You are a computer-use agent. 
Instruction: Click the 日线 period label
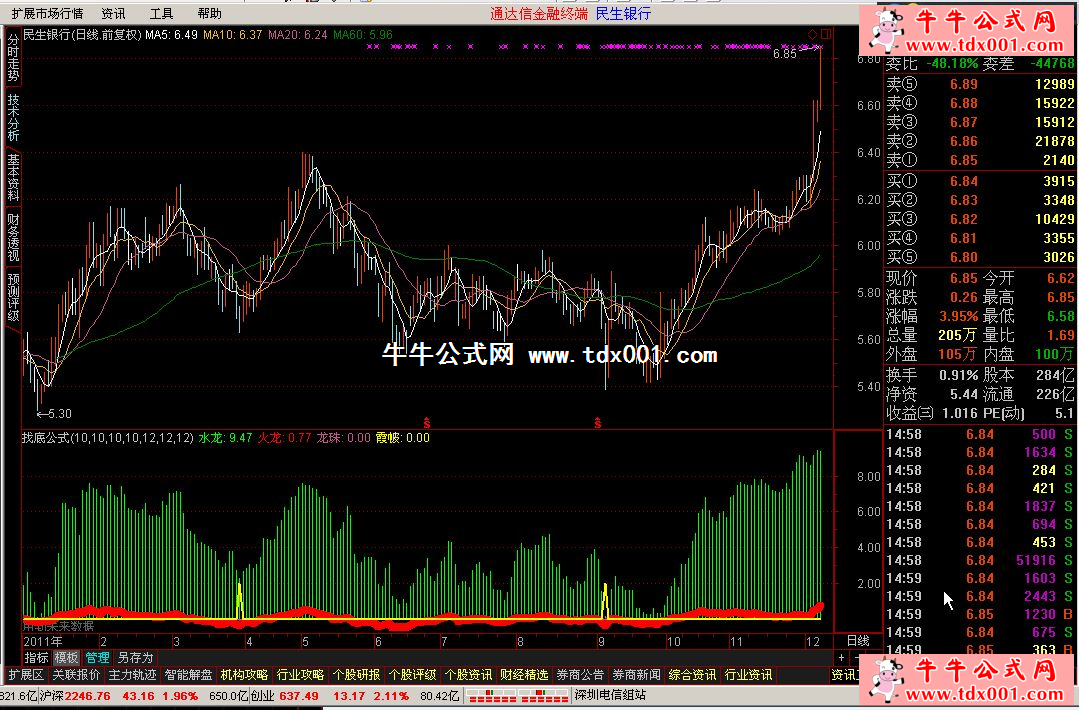857,641
